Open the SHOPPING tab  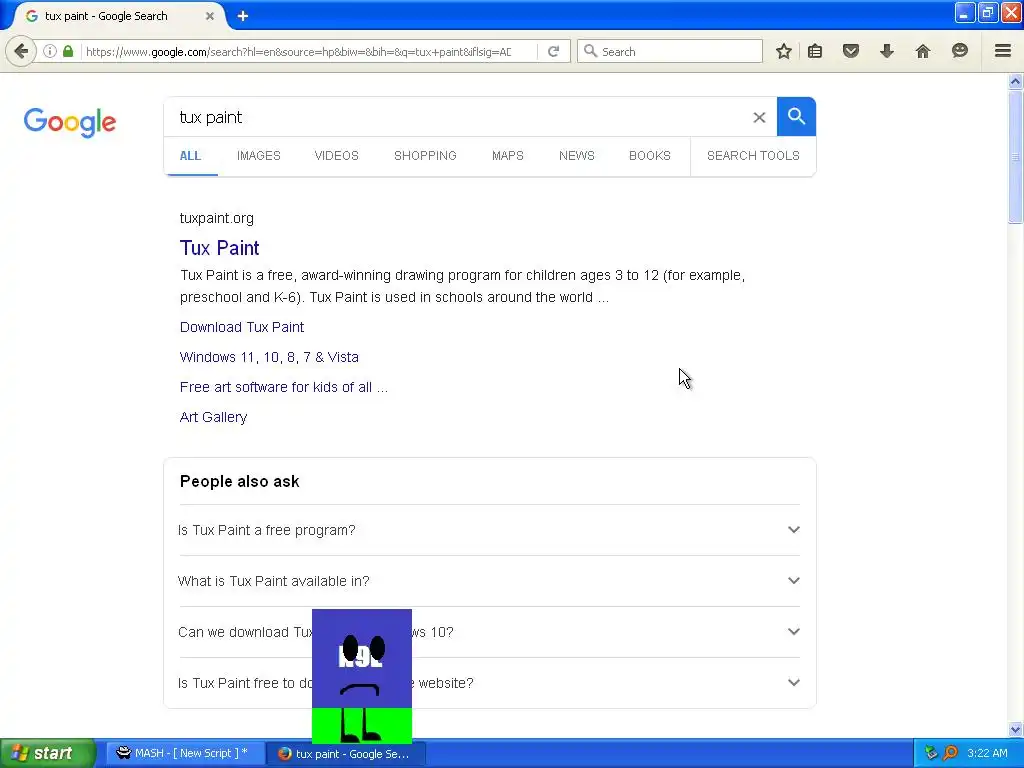click(x=425, y=155)
